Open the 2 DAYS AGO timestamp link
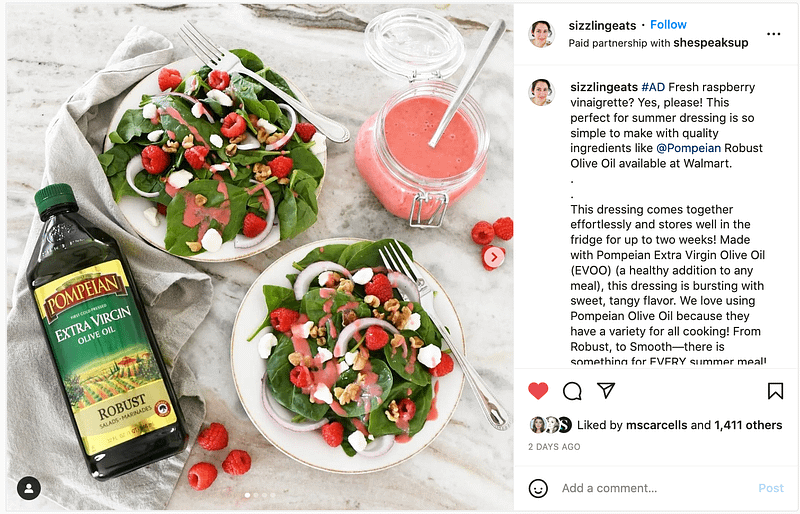The width and height of the screenshot is (800, 514). [x=554, y=447]
